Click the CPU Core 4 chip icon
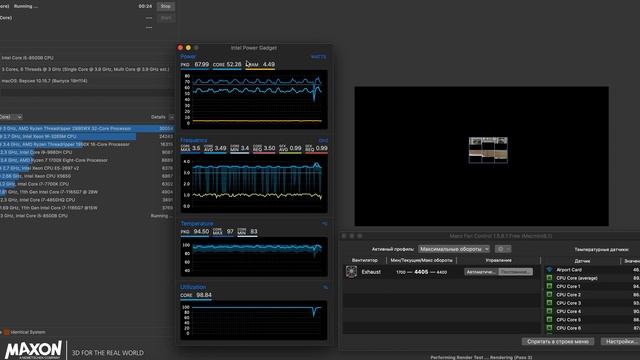 (x=549, y=311)
